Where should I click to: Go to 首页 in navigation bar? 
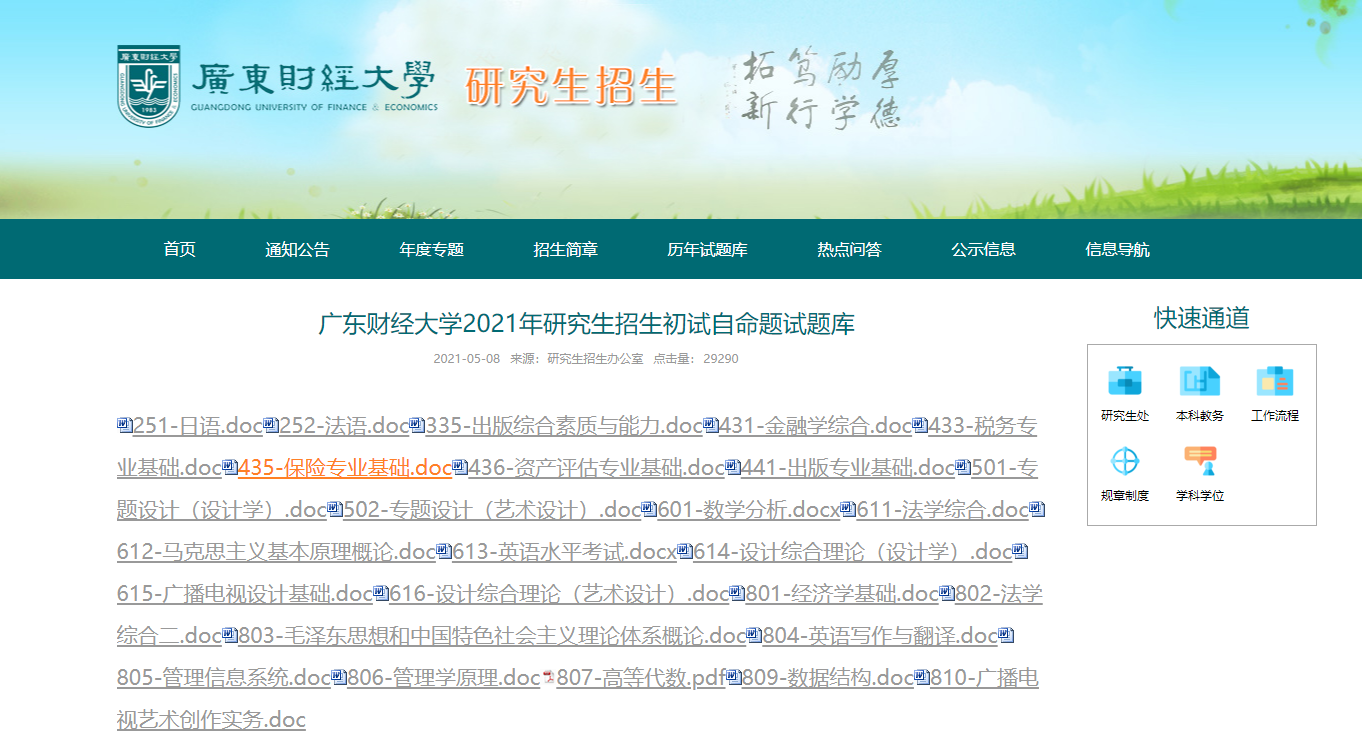click(180, 250)
